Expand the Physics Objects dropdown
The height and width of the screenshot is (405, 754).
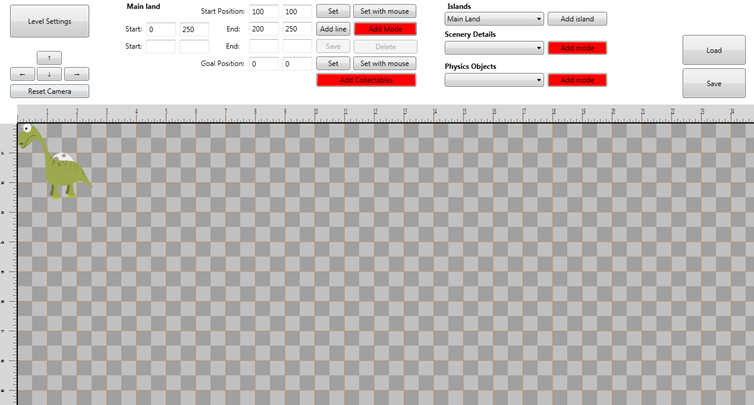[x=494, y=80]
